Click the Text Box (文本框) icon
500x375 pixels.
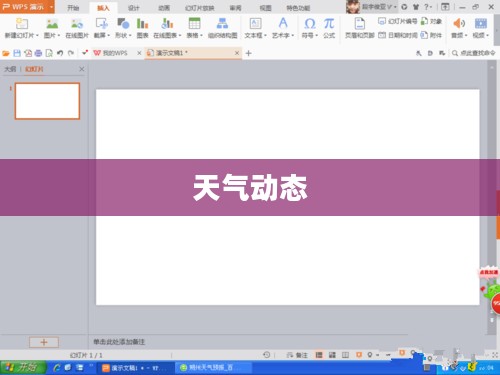(255, 23)
